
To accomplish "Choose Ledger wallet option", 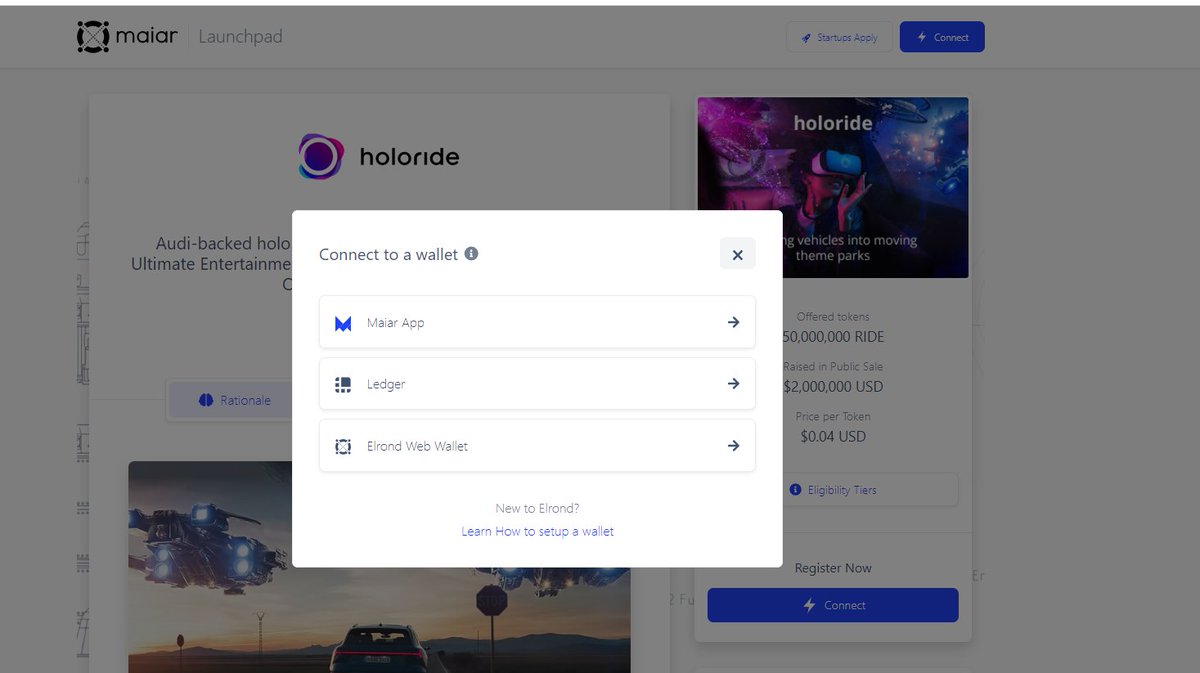I will (x=537, y=384).
